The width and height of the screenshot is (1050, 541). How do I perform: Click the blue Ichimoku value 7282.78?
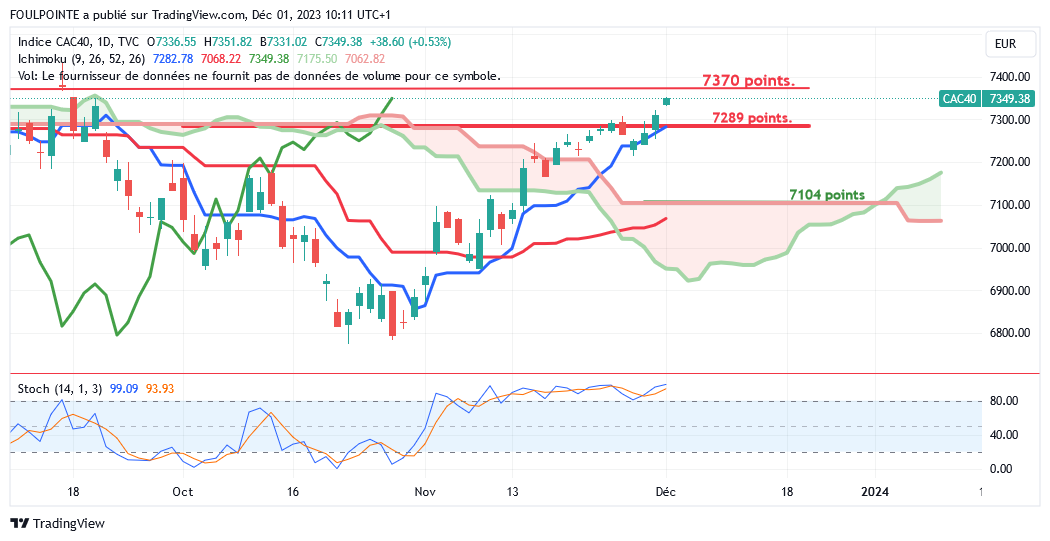(x=173, y=59)
